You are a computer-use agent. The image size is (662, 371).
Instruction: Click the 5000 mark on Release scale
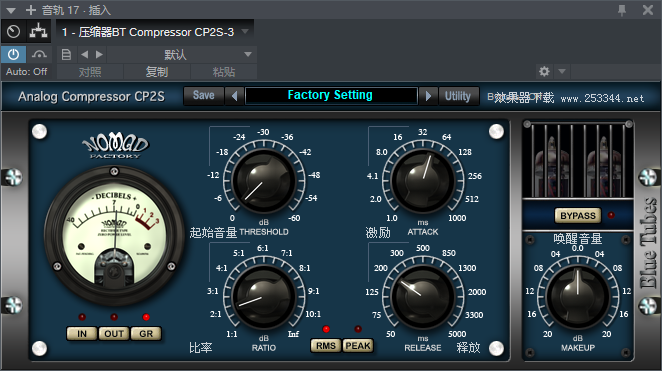click(x=457, y=334)
